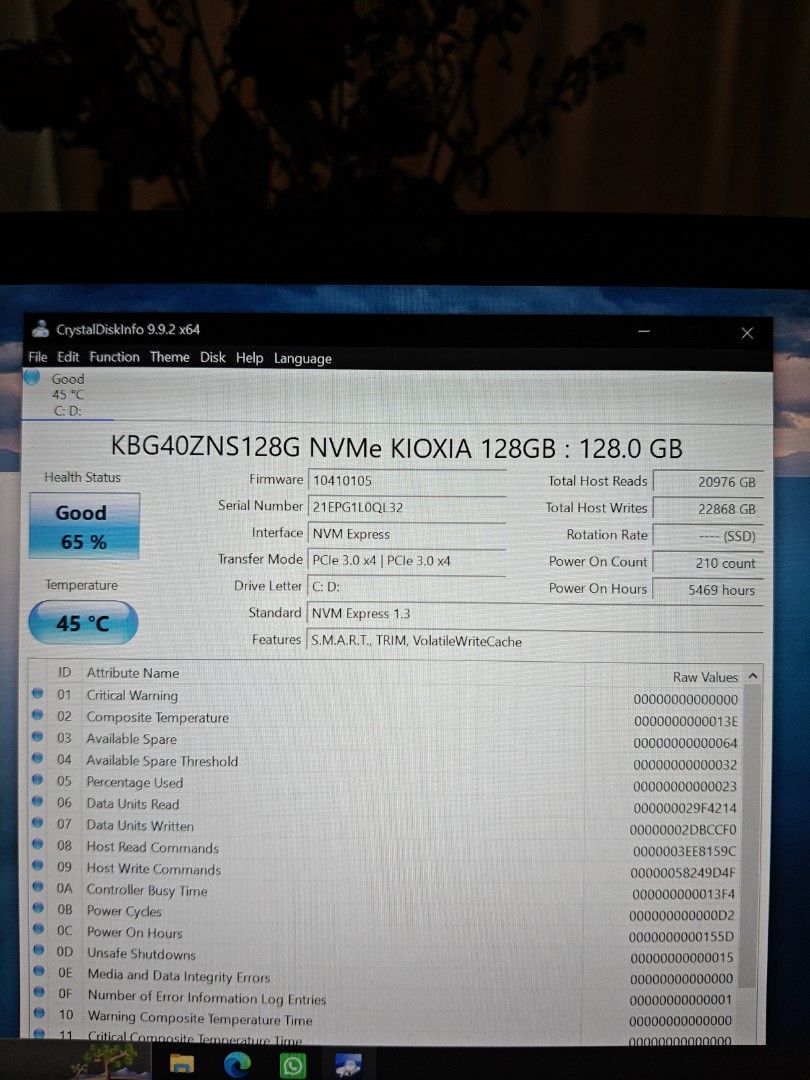Click the Raw Values column header
The image size is (810, 1080).
click(705, 677)
